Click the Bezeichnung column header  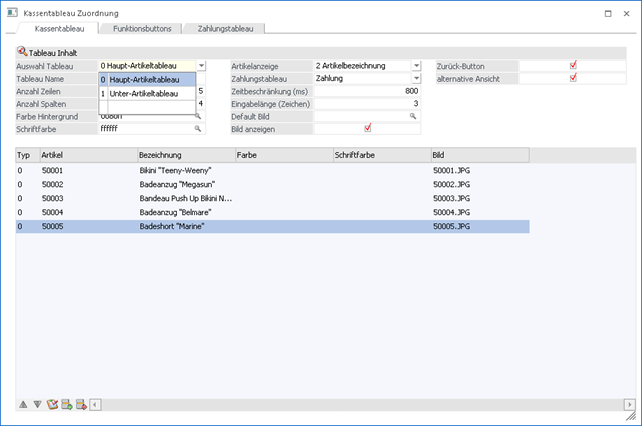point(185,156)
